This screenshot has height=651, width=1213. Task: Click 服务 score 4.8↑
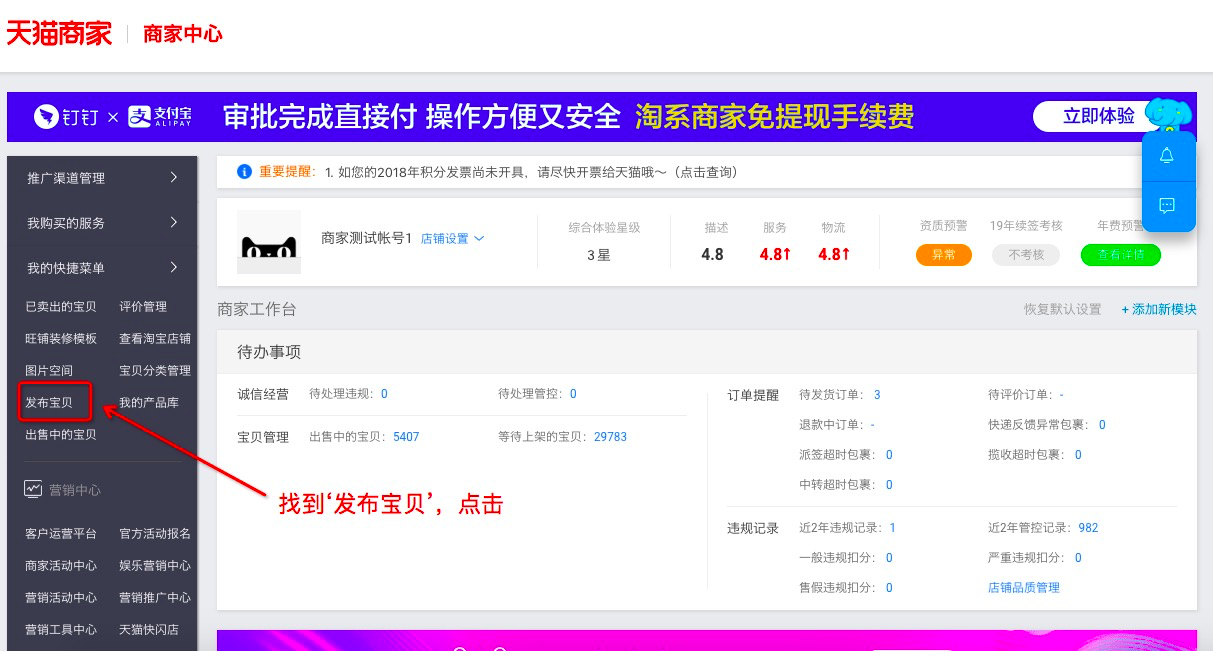click(x=775, y=254)
